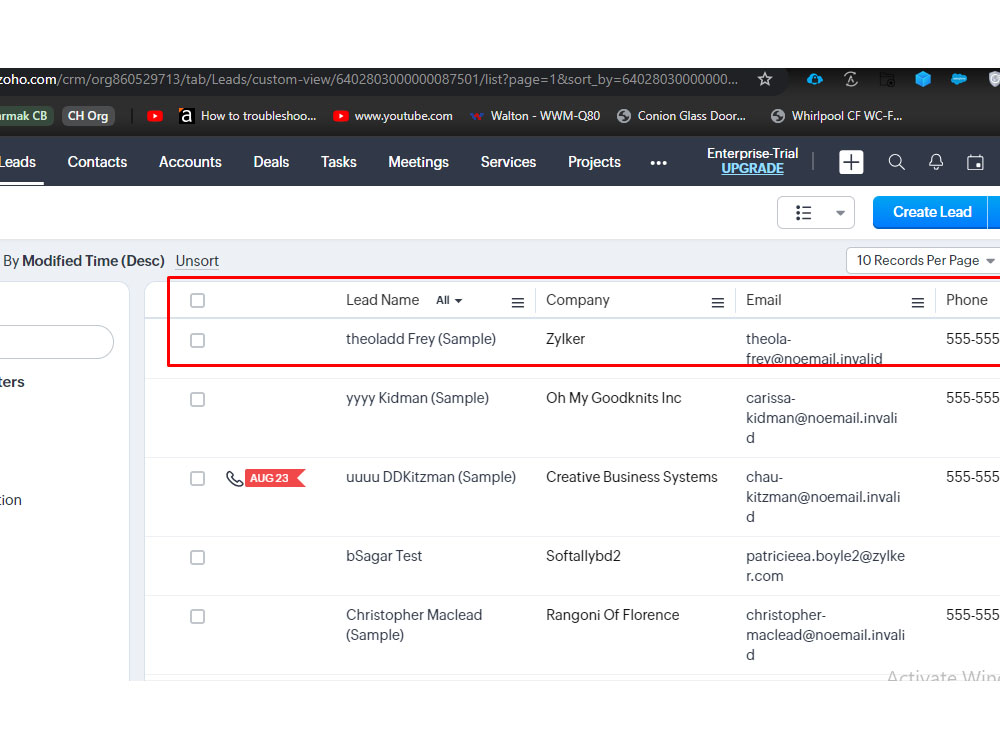This screenshot has width=1000, height=750.
Task: Open the Whirlpool CF WC-F bookmark
Action: [836, 116]
